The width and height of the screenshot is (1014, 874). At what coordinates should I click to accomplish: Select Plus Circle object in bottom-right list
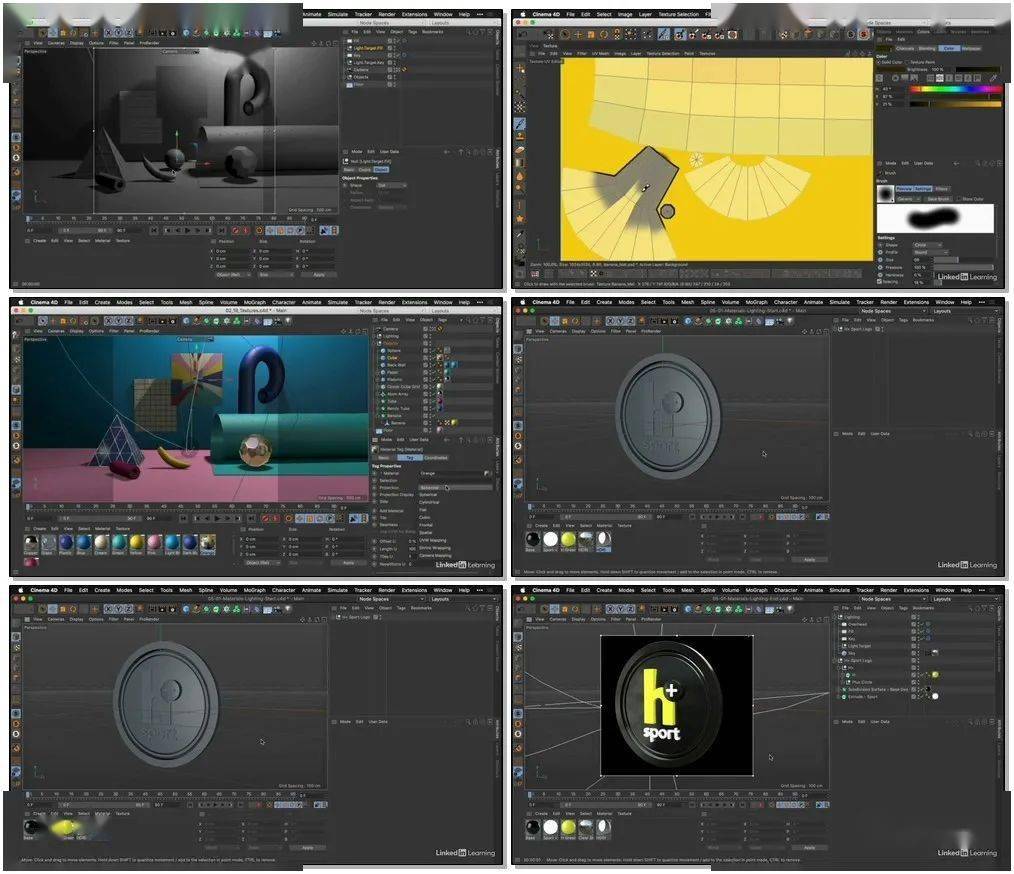tap(860, 683)
